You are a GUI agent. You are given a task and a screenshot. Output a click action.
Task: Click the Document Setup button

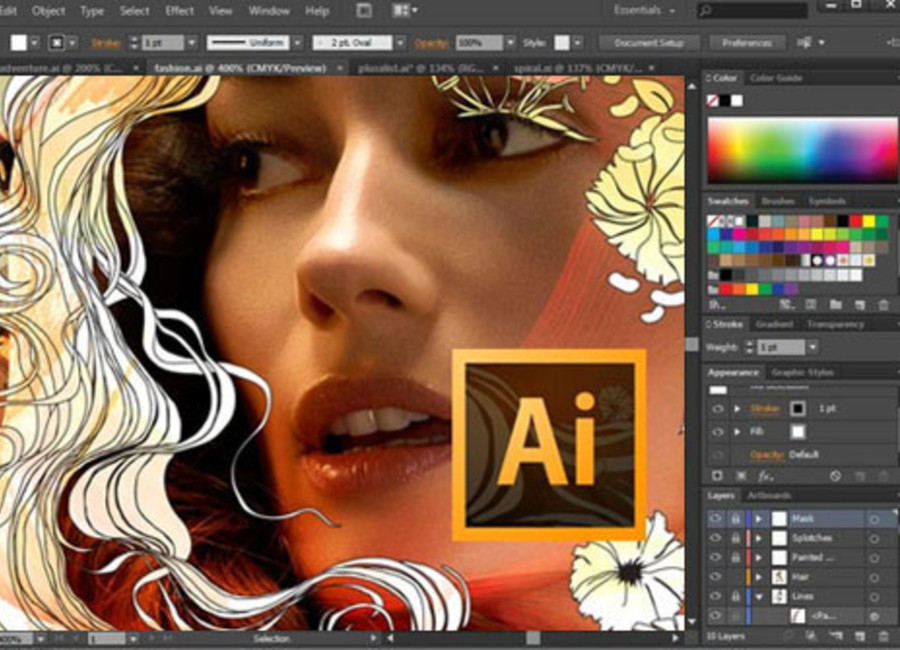point(649,42)
